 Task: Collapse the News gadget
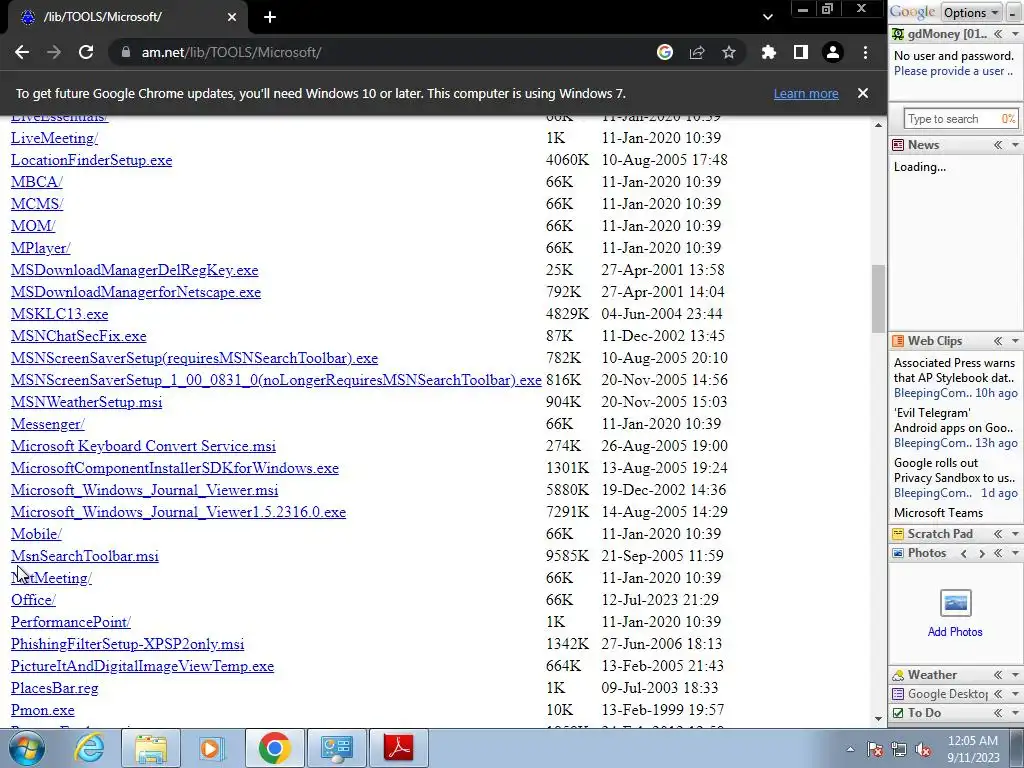click(998, 145)
